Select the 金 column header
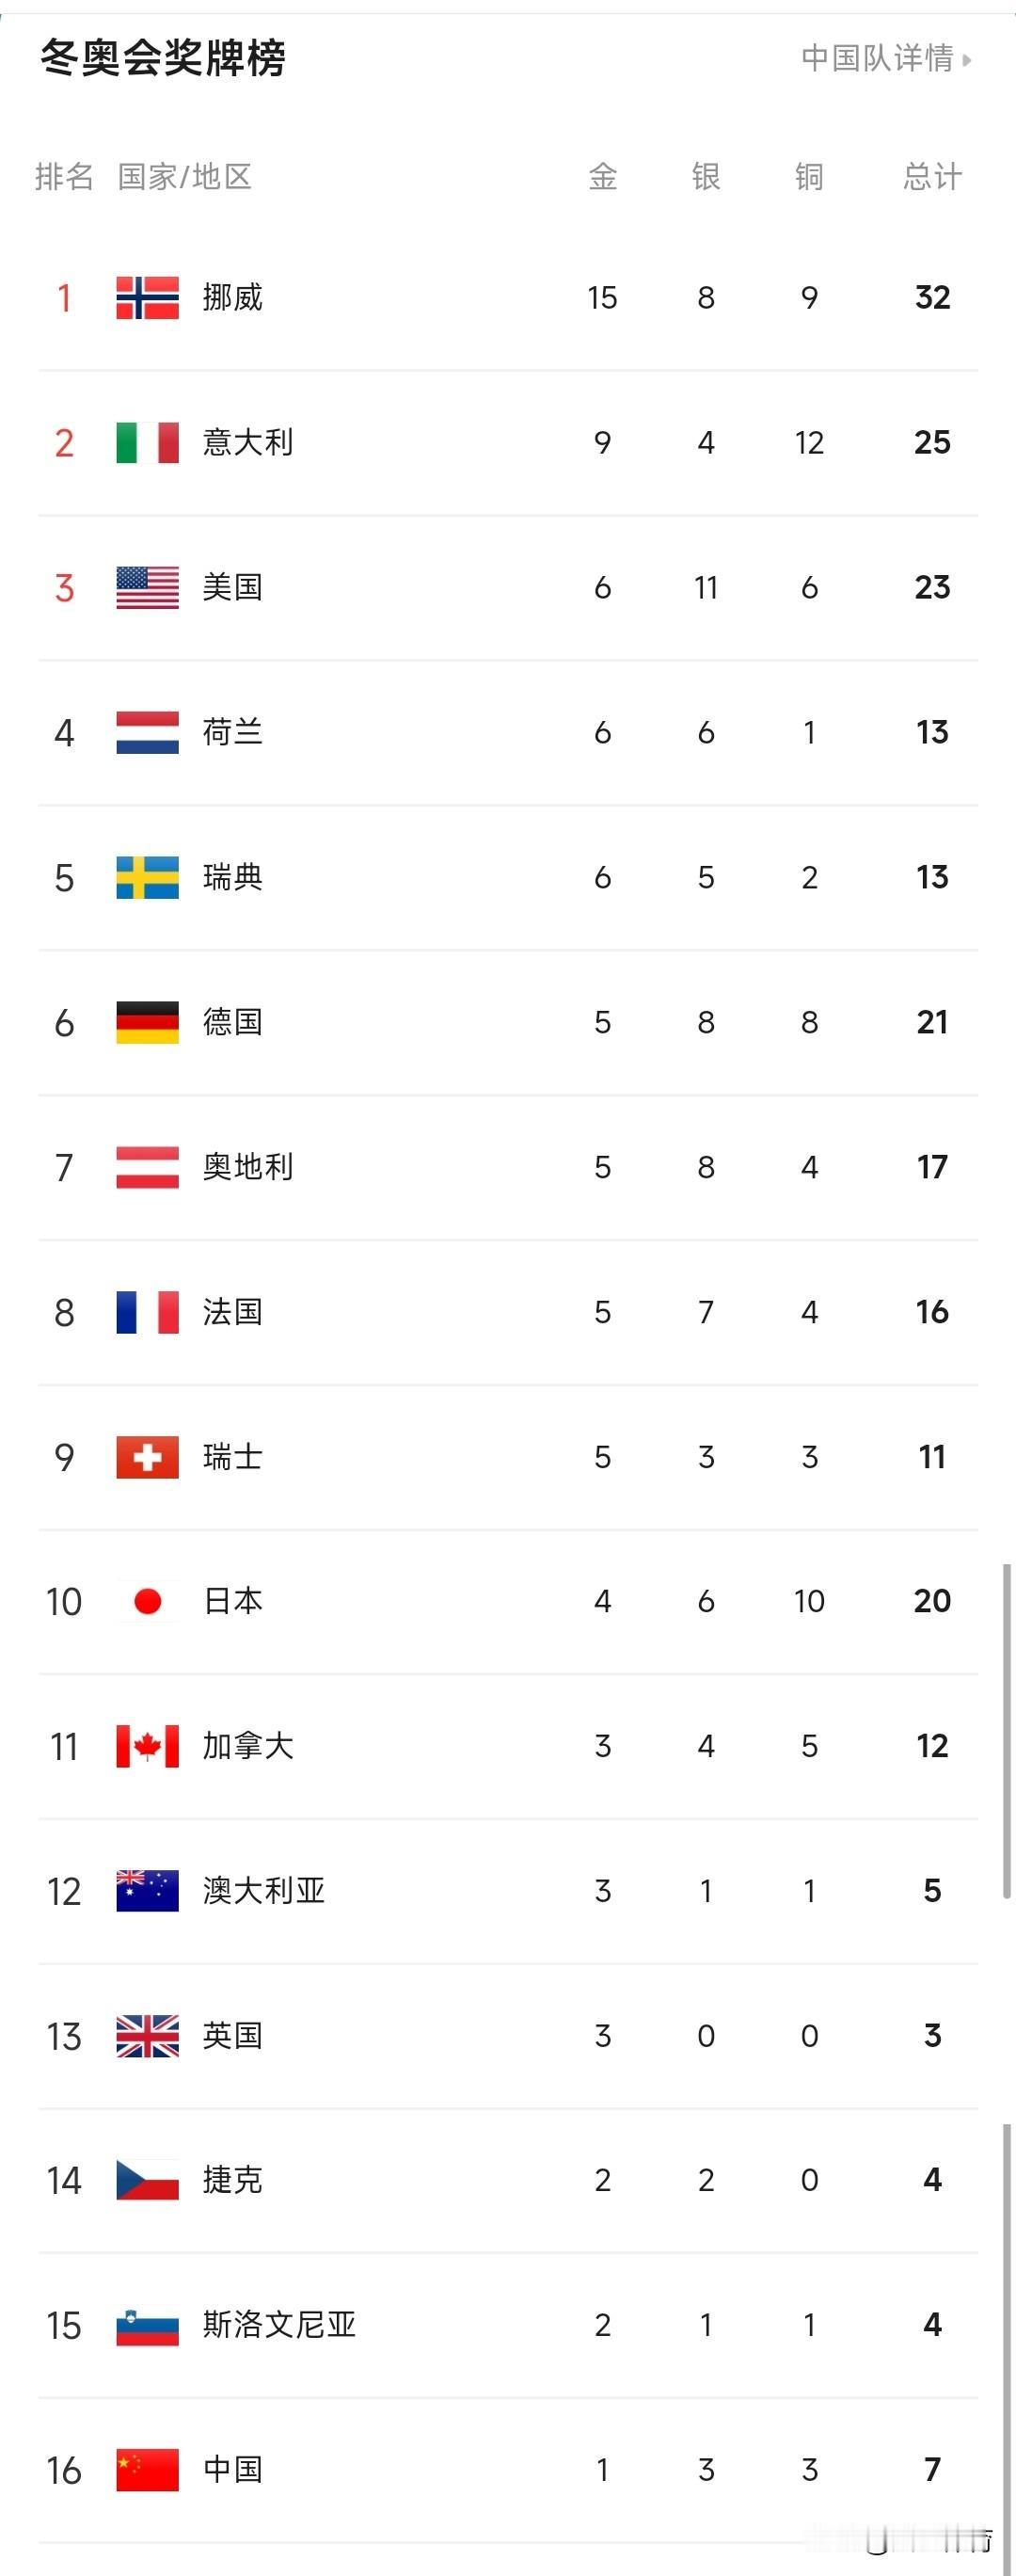 [x=602, y=177]
